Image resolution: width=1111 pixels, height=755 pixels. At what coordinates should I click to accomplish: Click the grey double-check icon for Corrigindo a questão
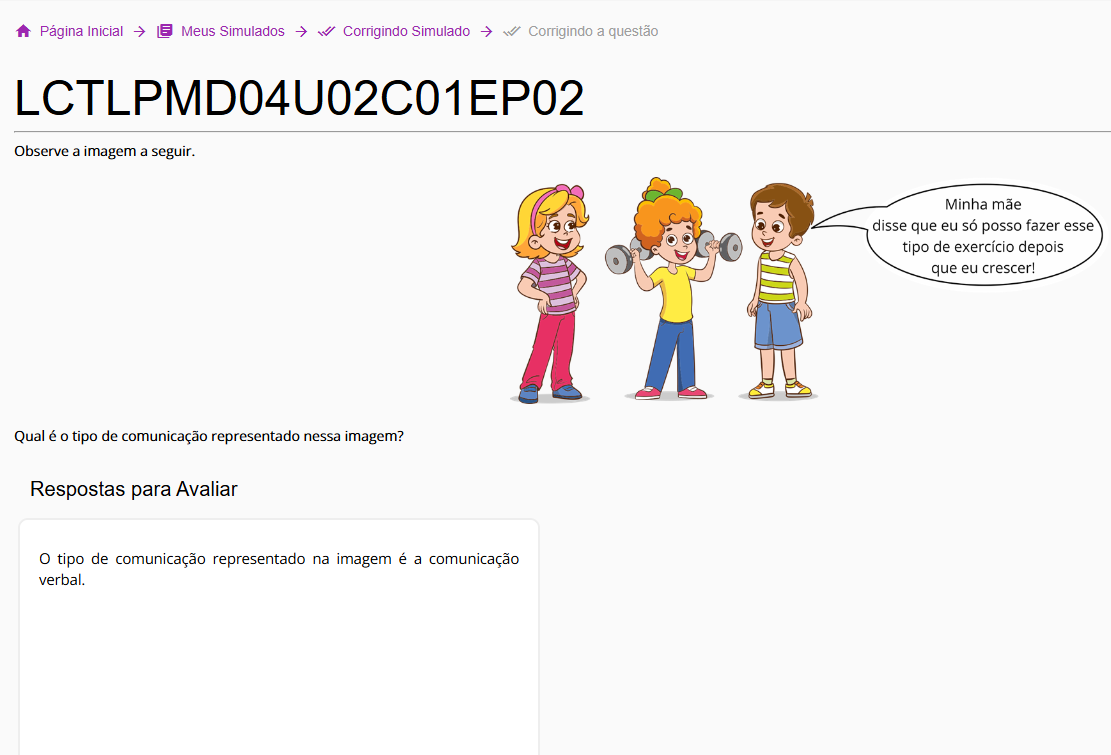(512, 31)
